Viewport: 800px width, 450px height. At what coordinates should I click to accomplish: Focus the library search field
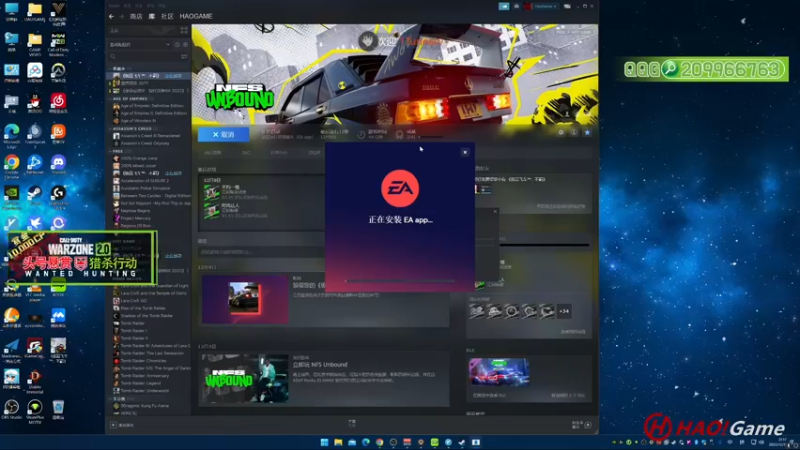[x=144, y=57]
